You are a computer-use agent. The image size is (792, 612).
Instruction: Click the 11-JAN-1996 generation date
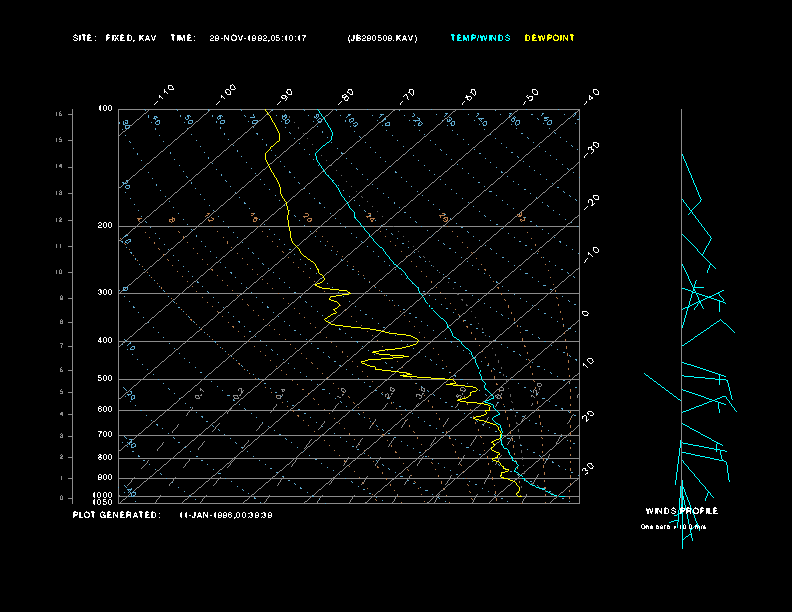tap(226, 515)
